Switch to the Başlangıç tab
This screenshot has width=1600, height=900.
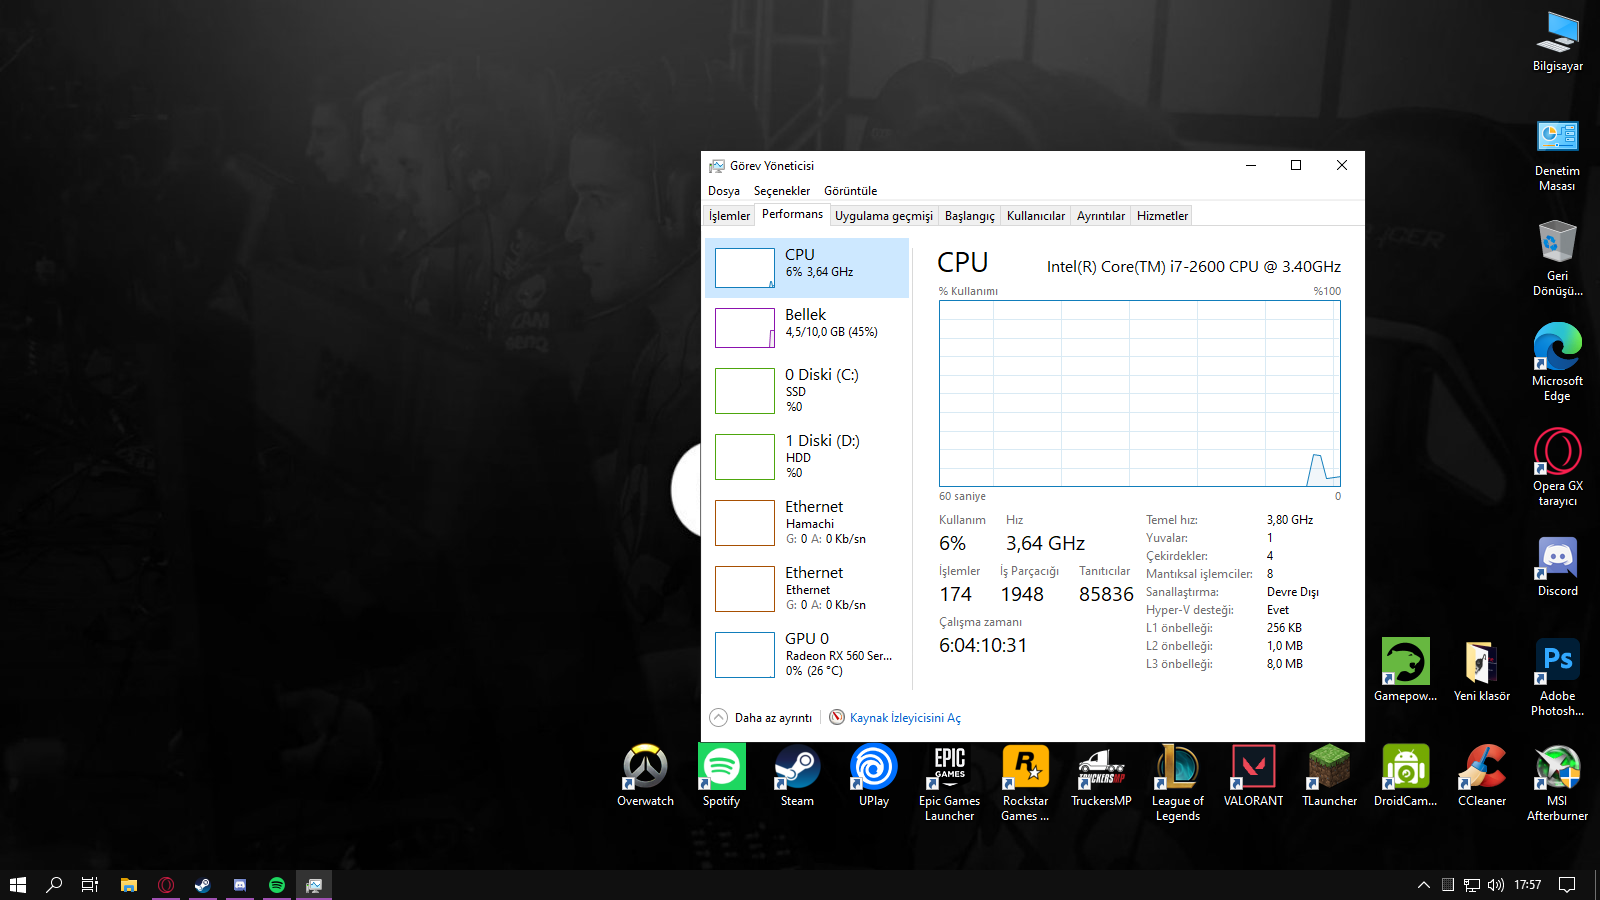click(970, 216)
